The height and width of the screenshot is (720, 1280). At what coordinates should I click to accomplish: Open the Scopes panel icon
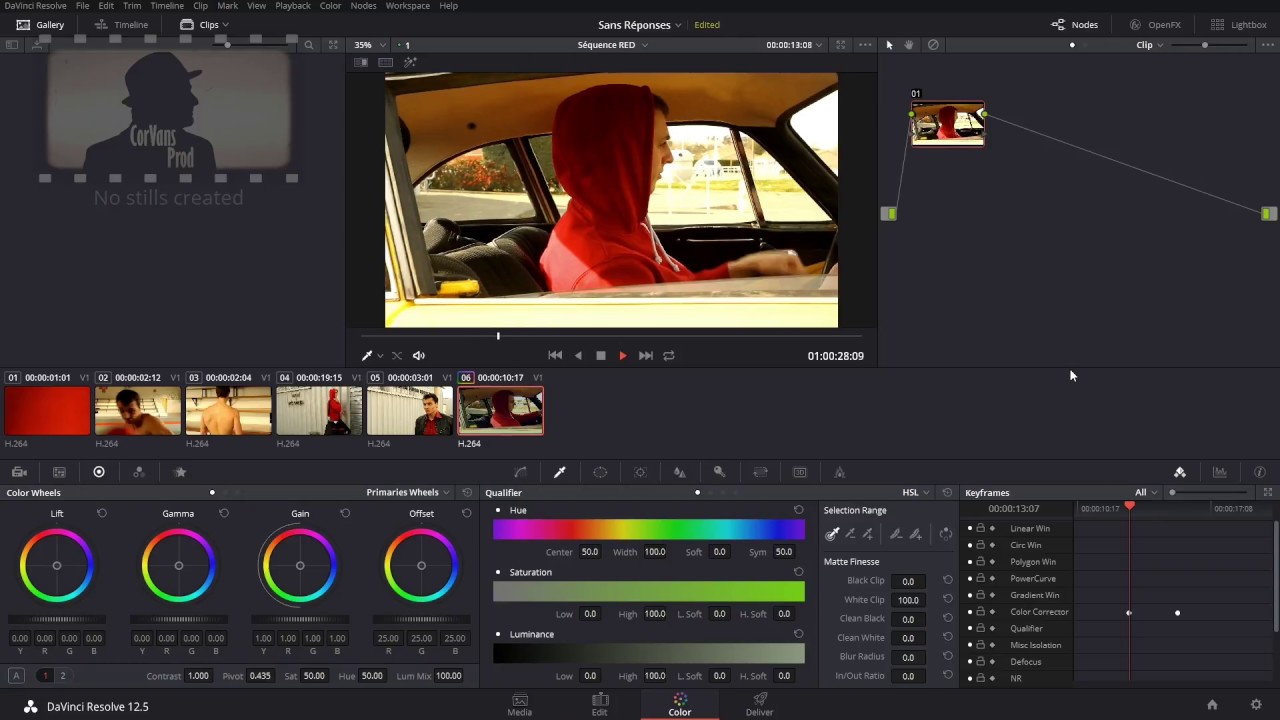point(1220,472)
